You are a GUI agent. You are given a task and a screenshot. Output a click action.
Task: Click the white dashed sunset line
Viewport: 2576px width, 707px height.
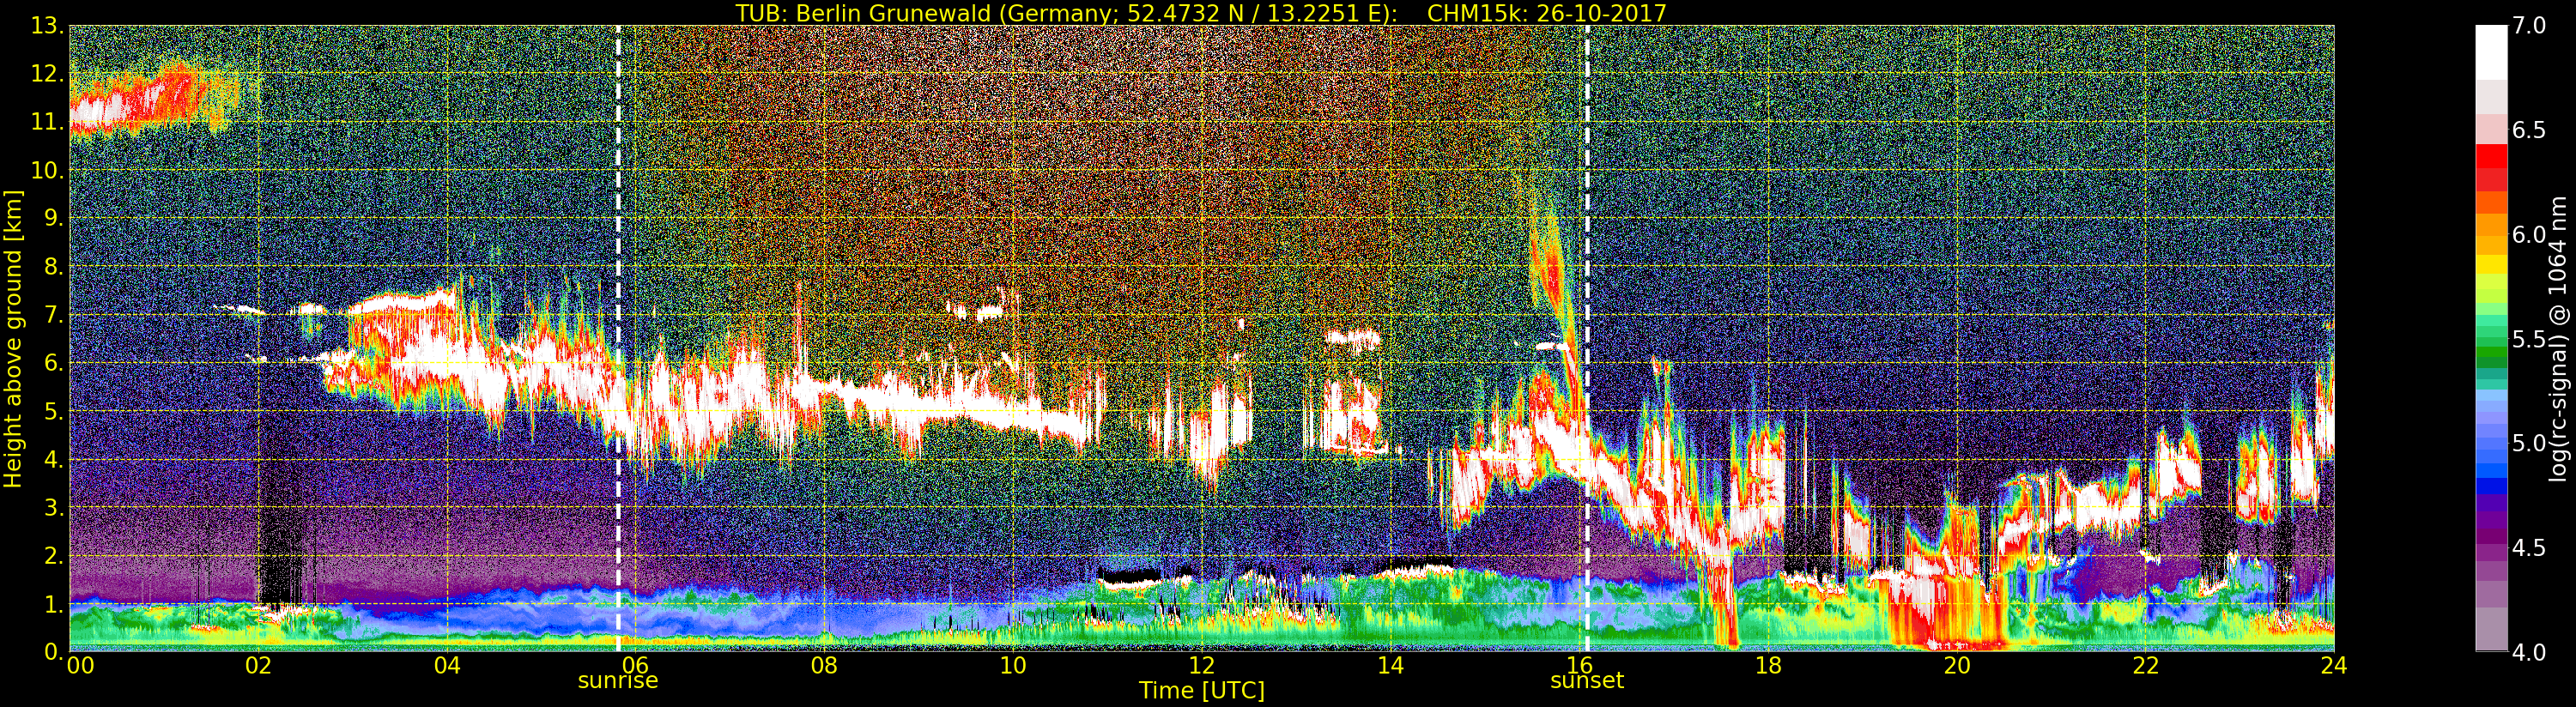(1587, 338)
